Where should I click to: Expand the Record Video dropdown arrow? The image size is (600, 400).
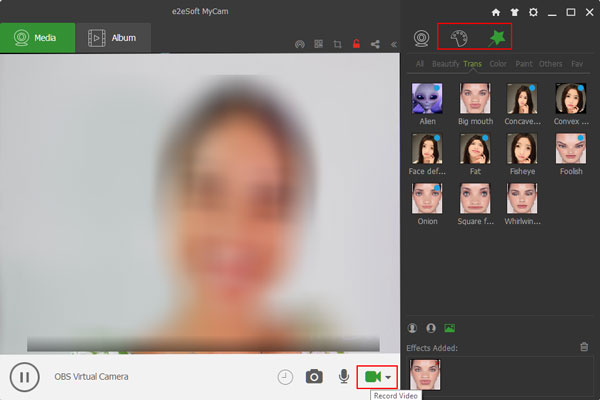point(388,377)
